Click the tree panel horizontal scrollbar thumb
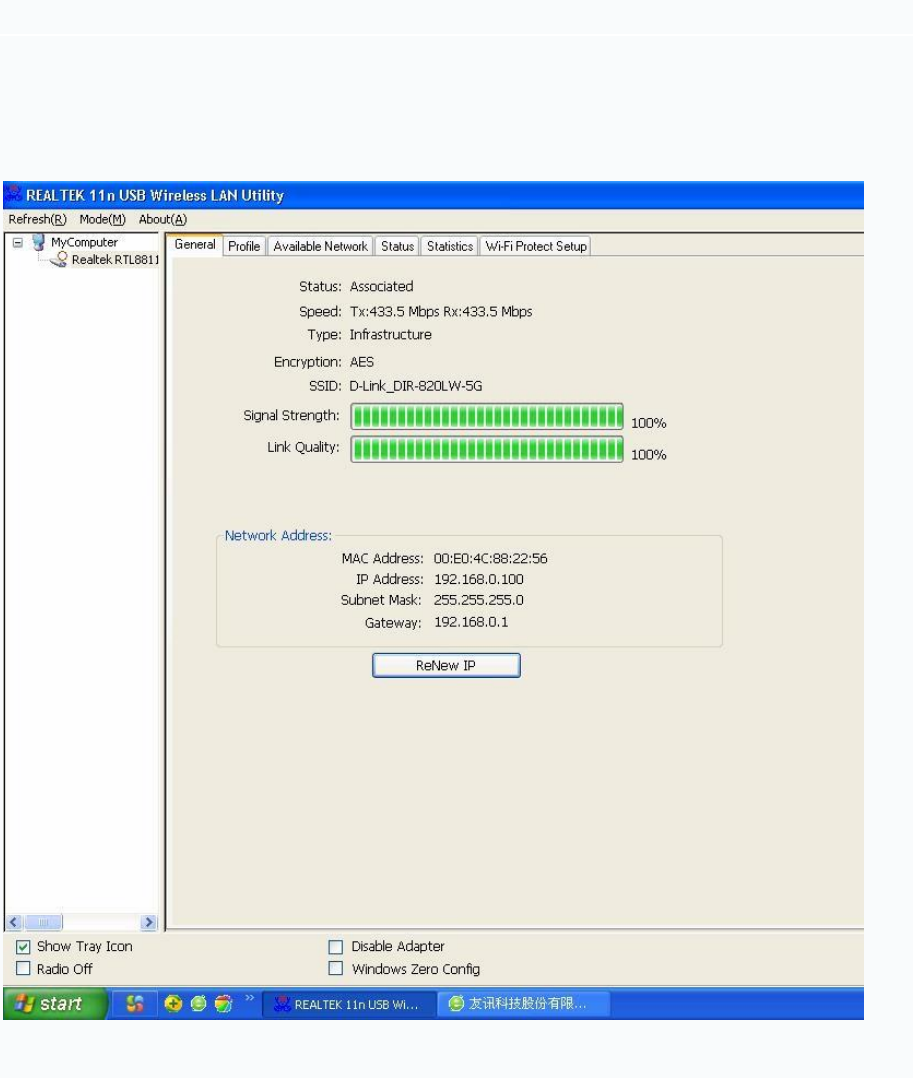 point(43,922)
